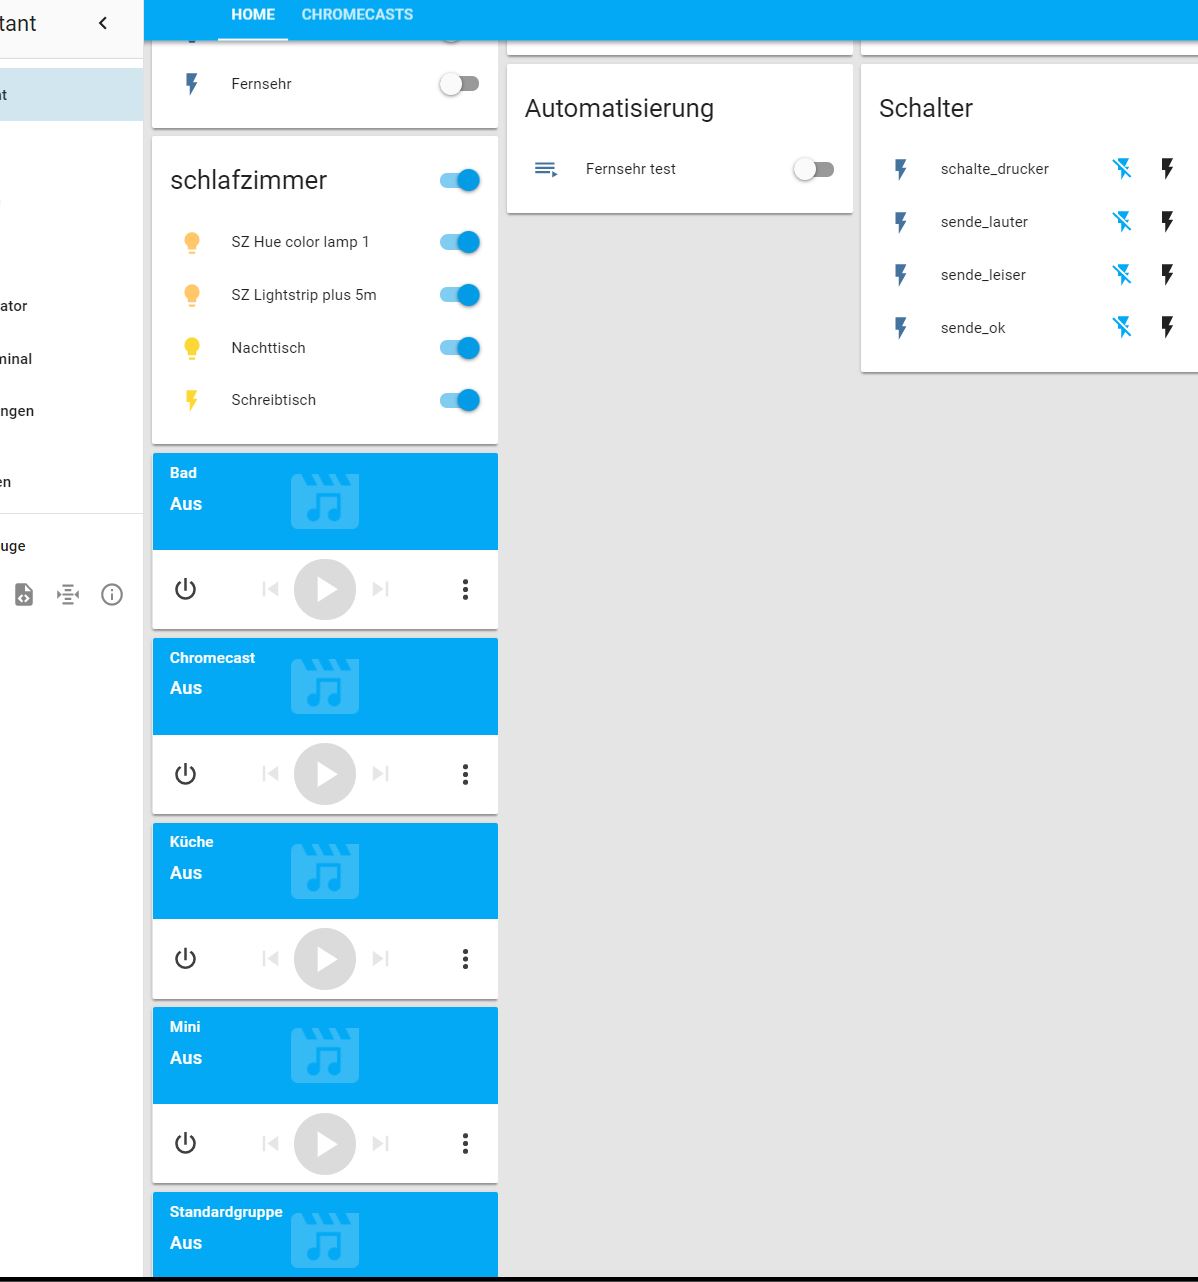
Task: Enable the Fernsehr test automation toggle
Action: [x=814, y=169]
